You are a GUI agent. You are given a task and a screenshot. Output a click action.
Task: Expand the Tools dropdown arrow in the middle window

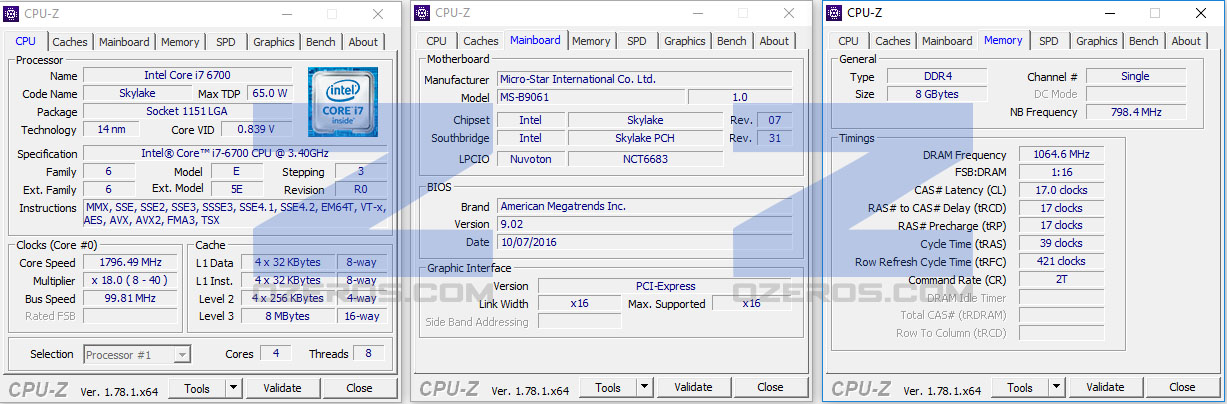click(644, 387)
